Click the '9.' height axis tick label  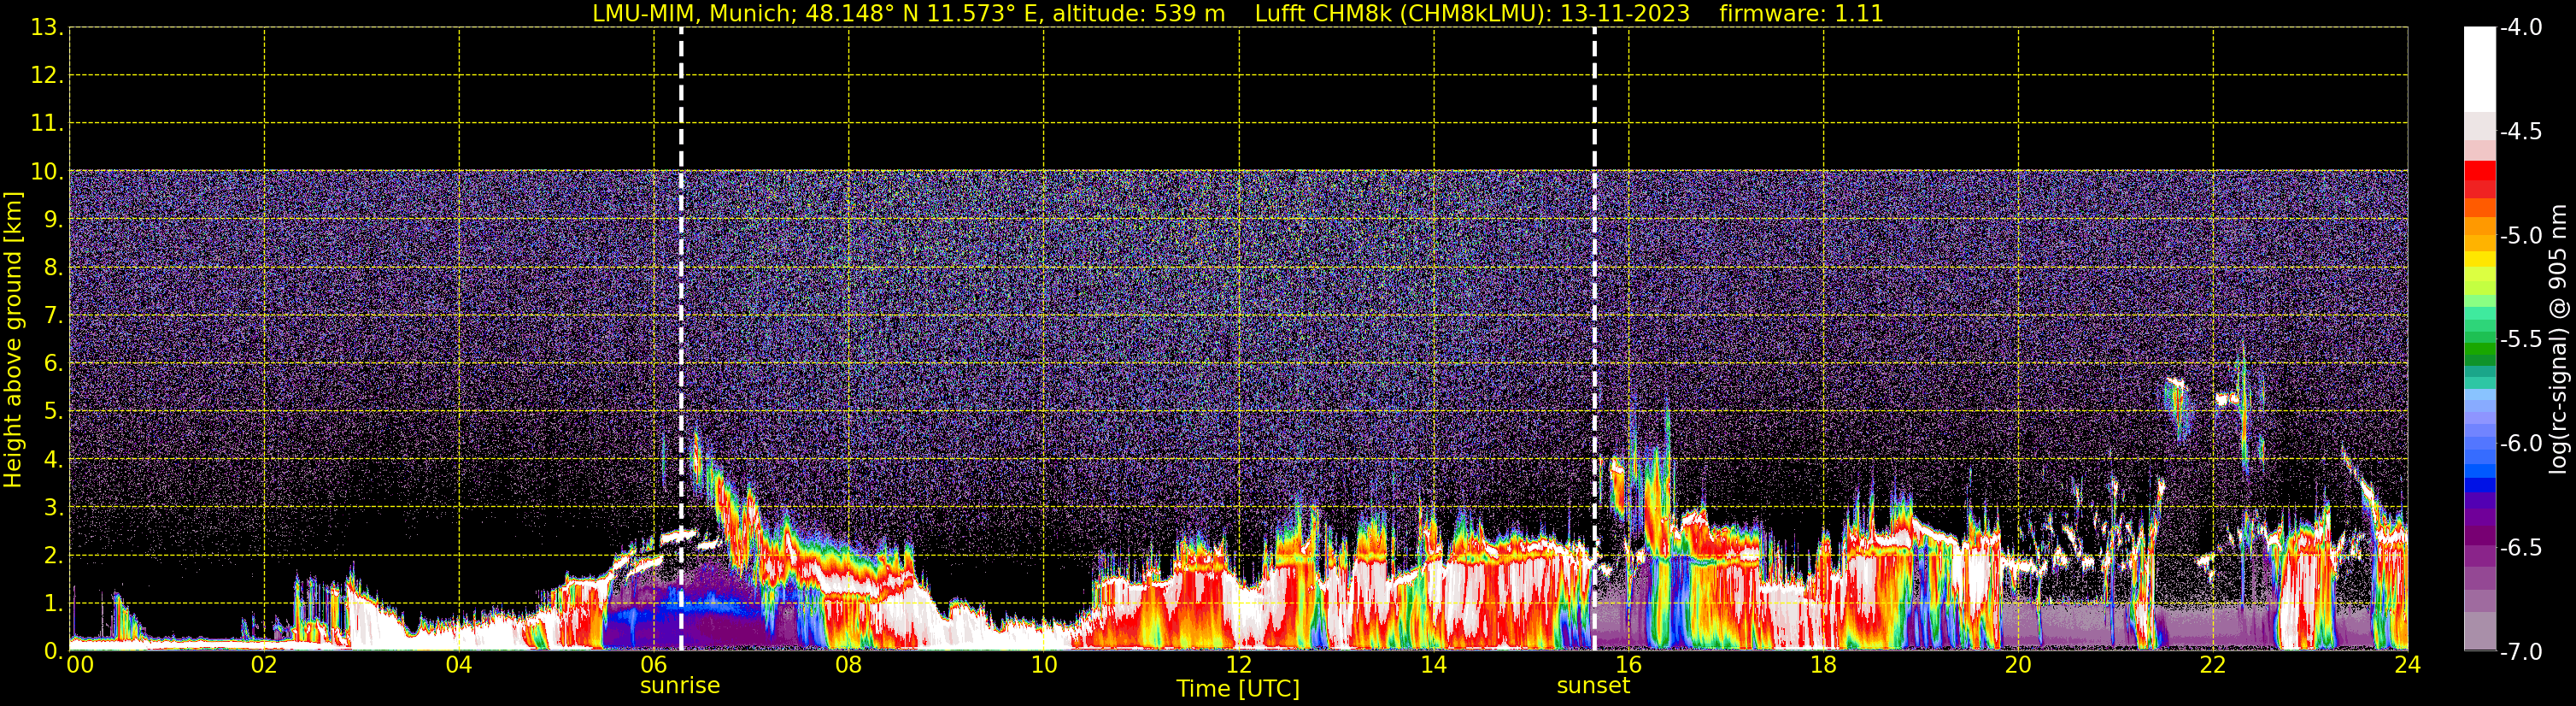pyautogui.click(x=52, y=220)
